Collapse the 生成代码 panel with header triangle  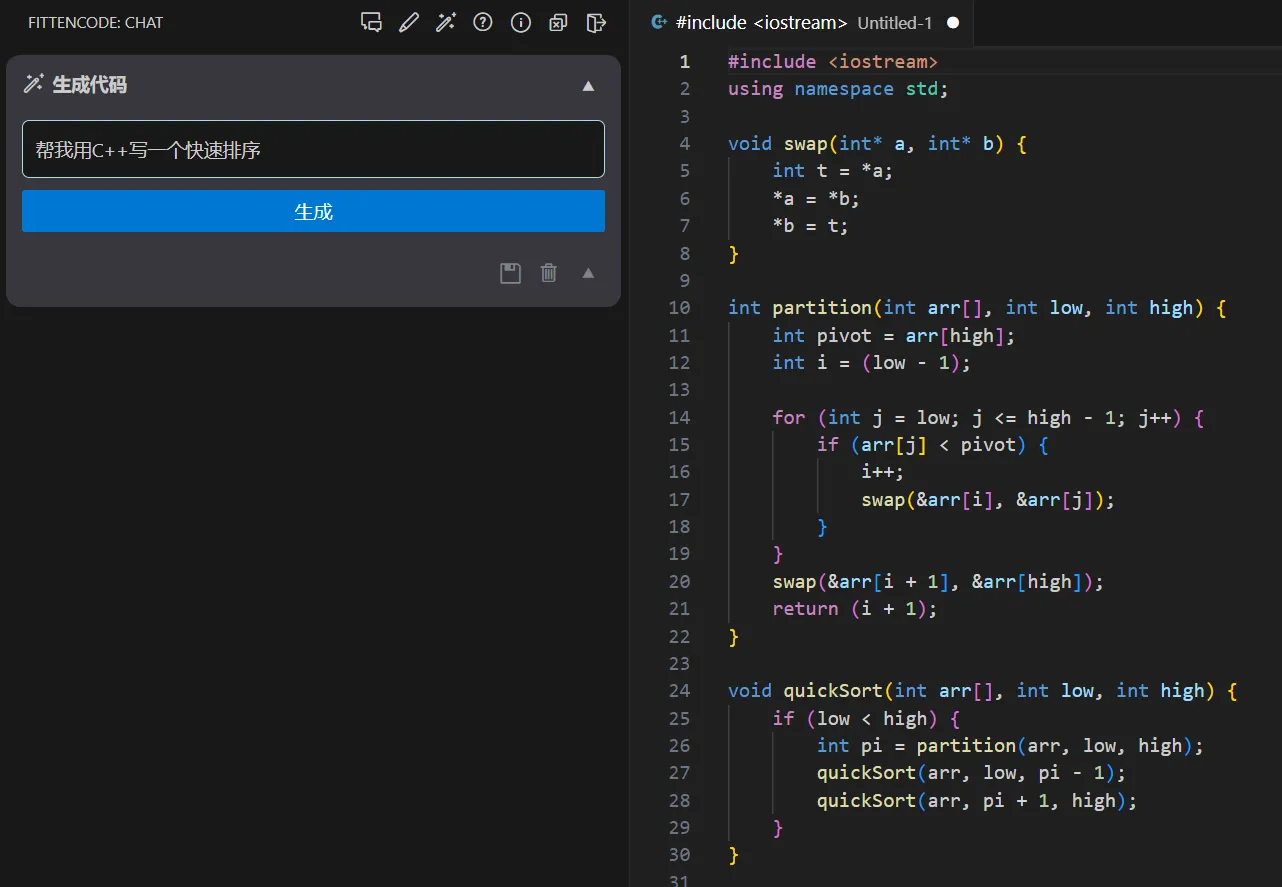click(x=588, y=86)
